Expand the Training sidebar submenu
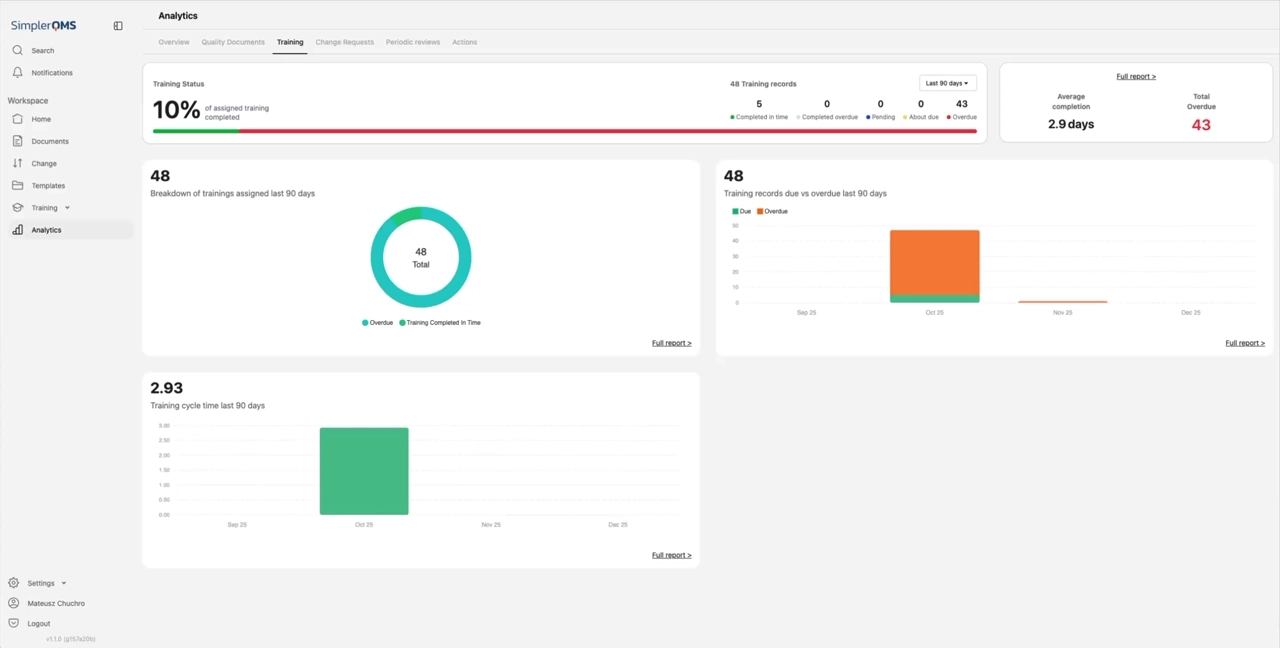This screenshot has width=1280, height=648. [x=67, y=208]
